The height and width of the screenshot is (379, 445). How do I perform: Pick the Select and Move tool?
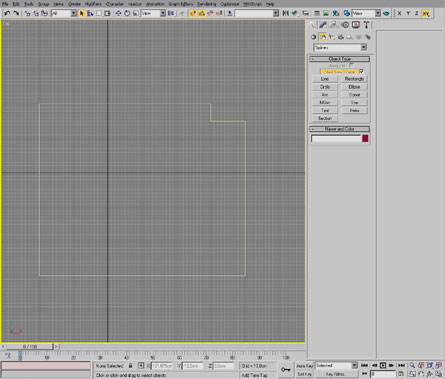click(x=118, y=13)
